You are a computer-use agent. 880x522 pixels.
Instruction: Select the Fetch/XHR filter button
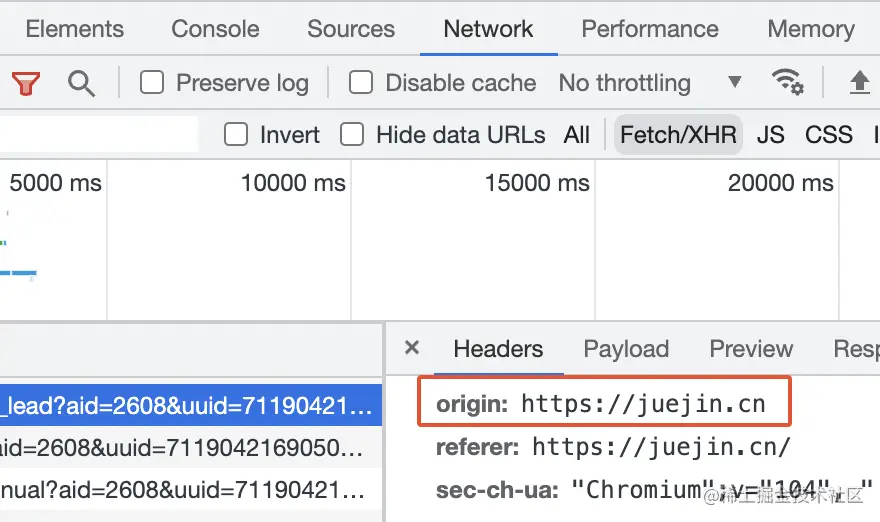click(x=678, y=135)
